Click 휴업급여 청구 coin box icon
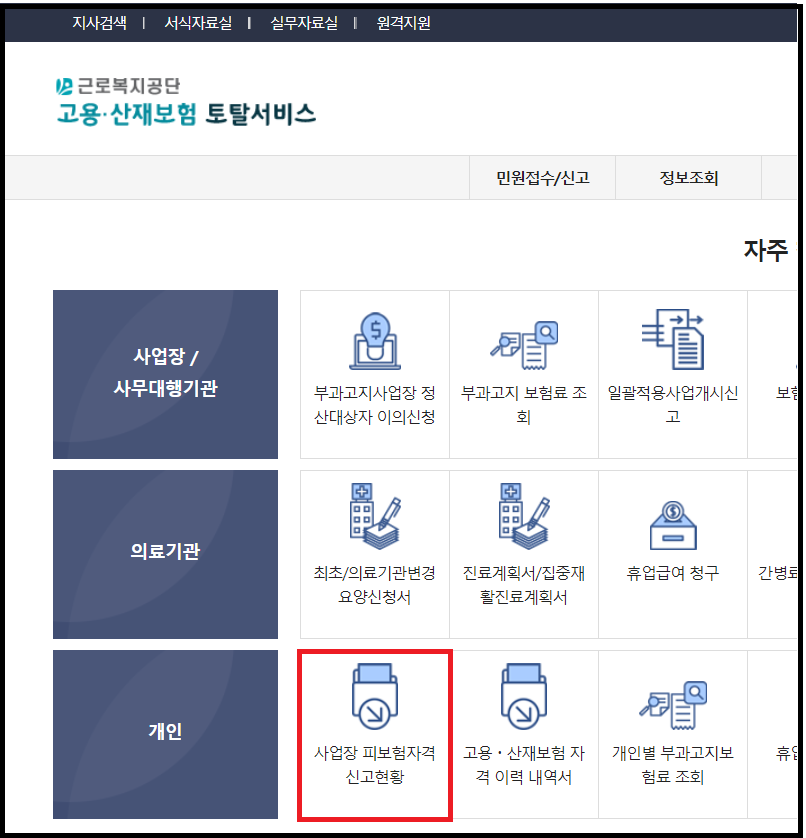The image size is (806, 838). click(x=673, y=525)
